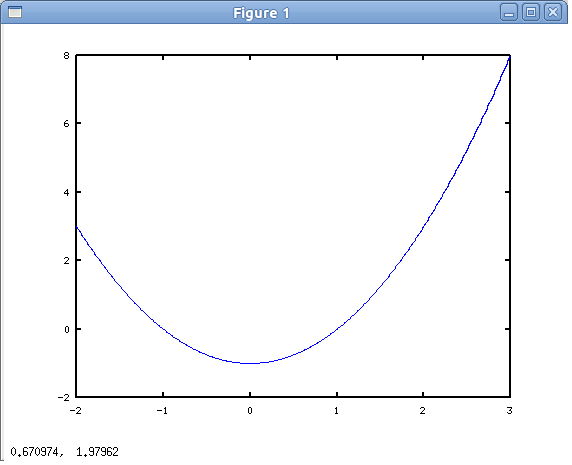Maximize the Figure 1 window
Image resolution: width=572 pixels, height=465 pixels.
[531, 13]
